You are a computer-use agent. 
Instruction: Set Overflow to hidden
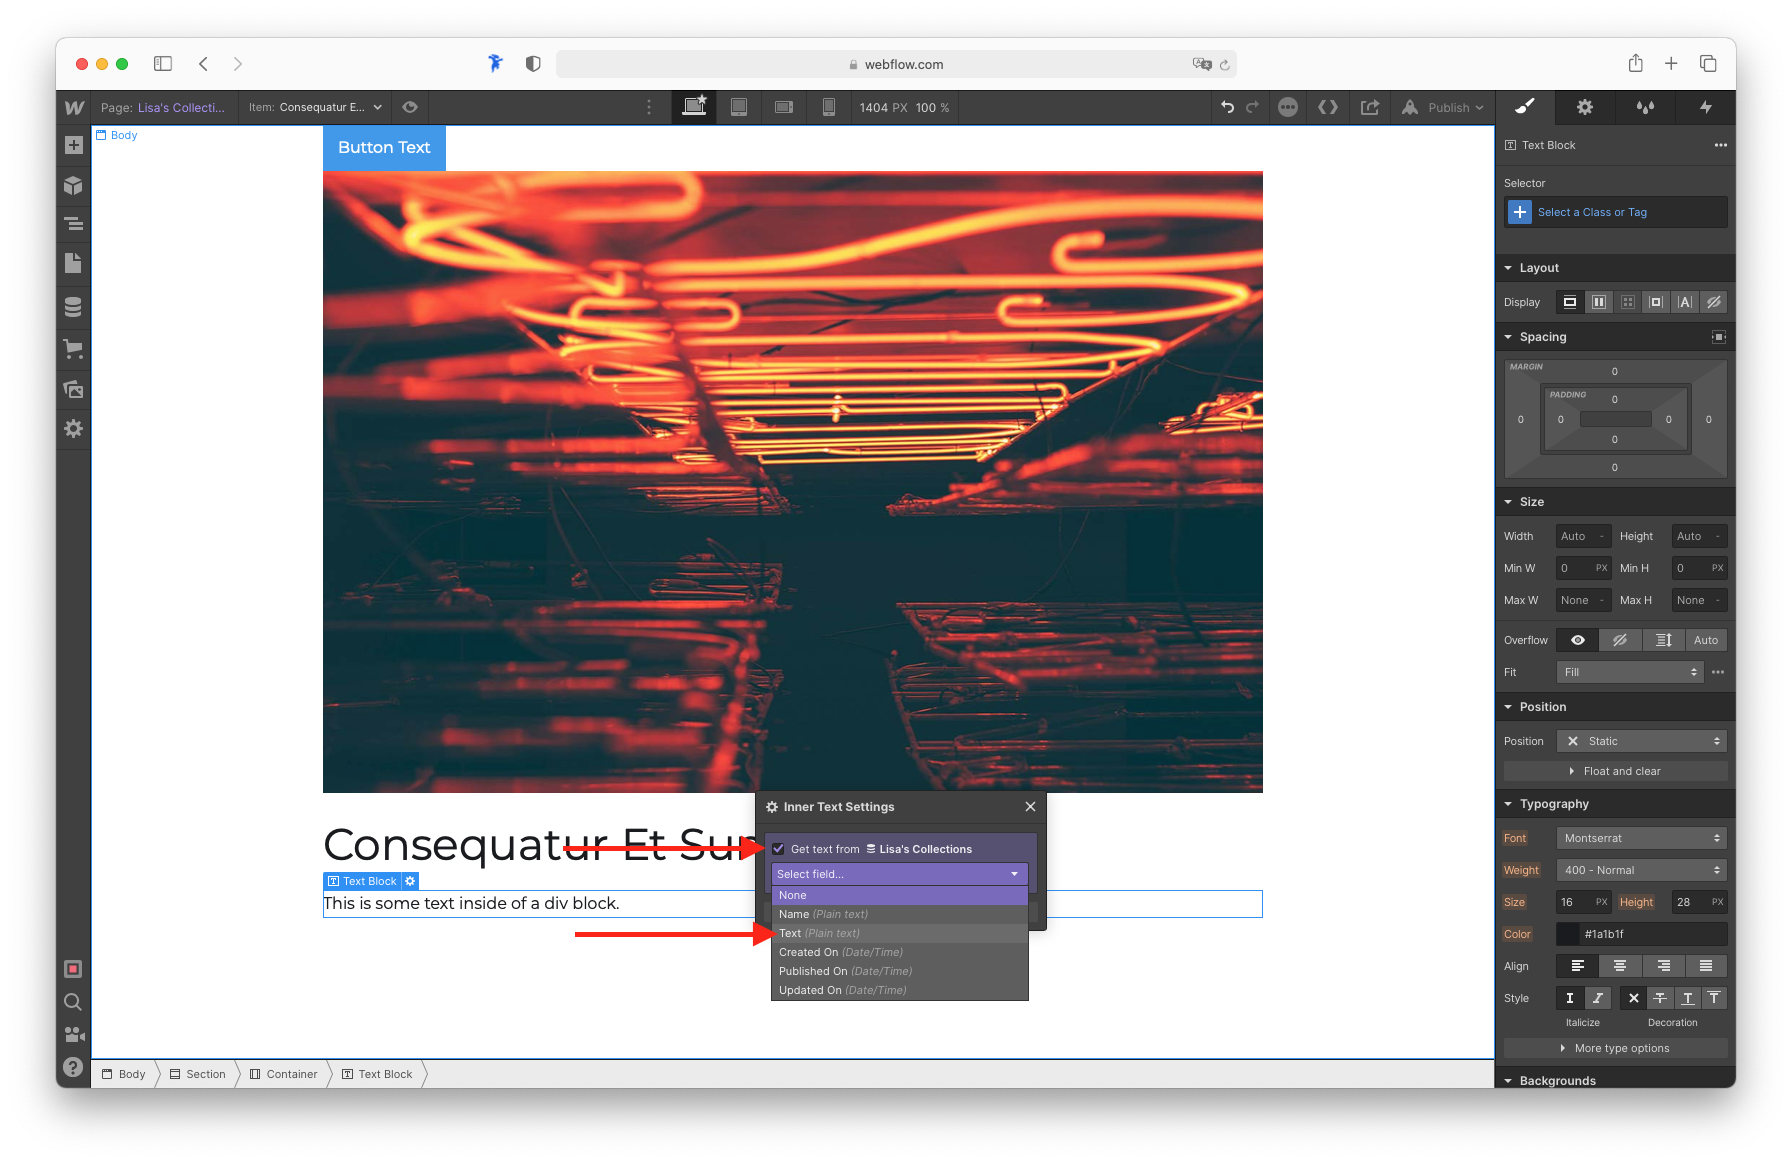tap(1620, 639)
